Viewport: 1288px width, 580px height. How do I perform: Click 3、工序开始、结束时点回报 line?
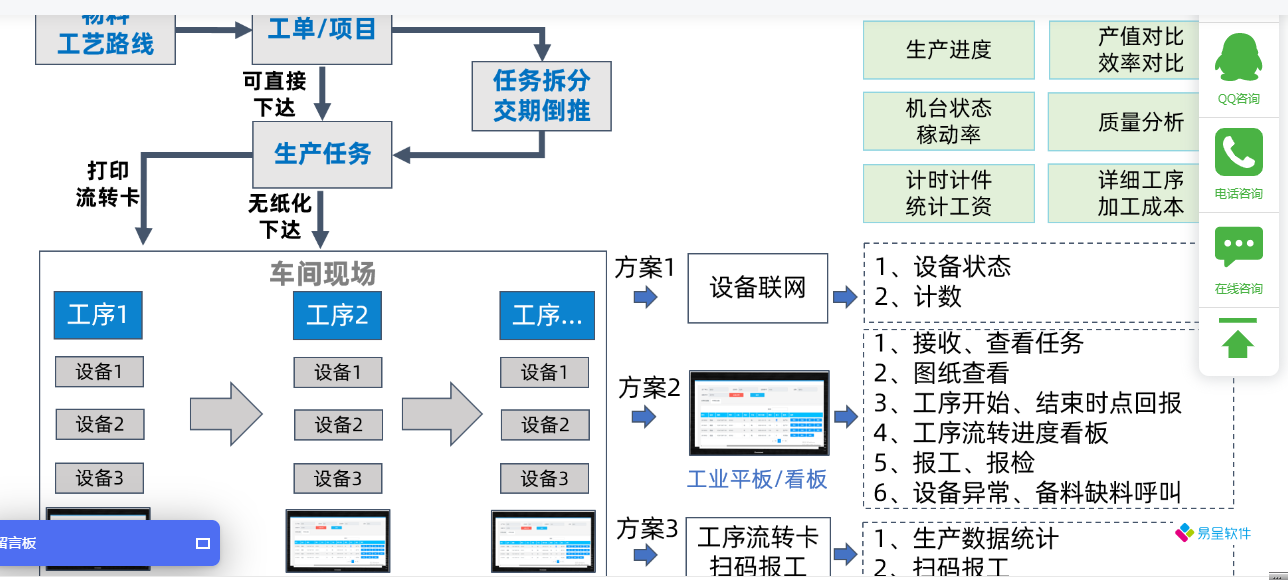tap(1027, 403)
